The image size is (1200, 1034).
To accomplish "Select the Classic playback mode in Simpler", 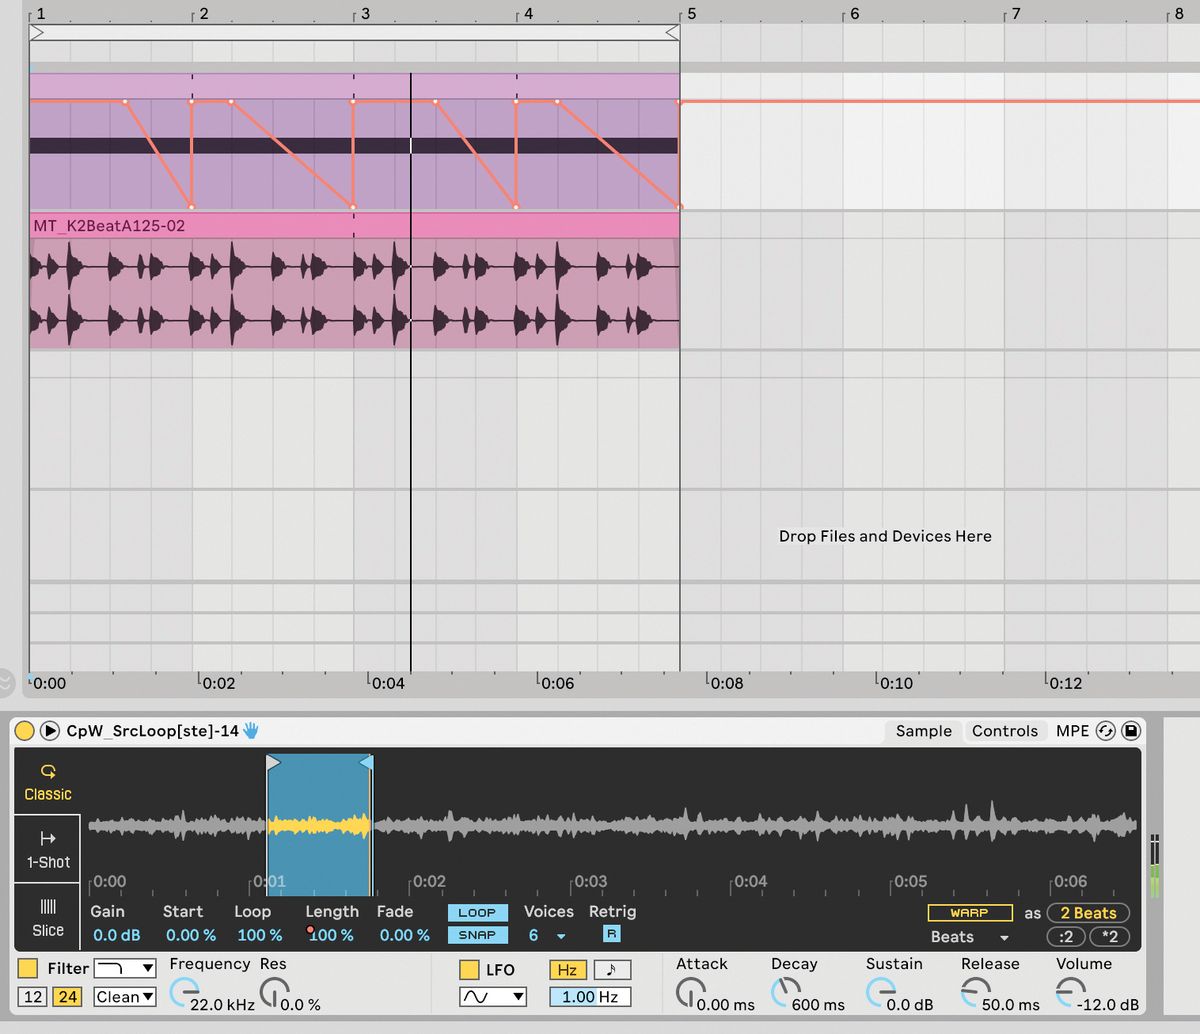I will 46,784.
